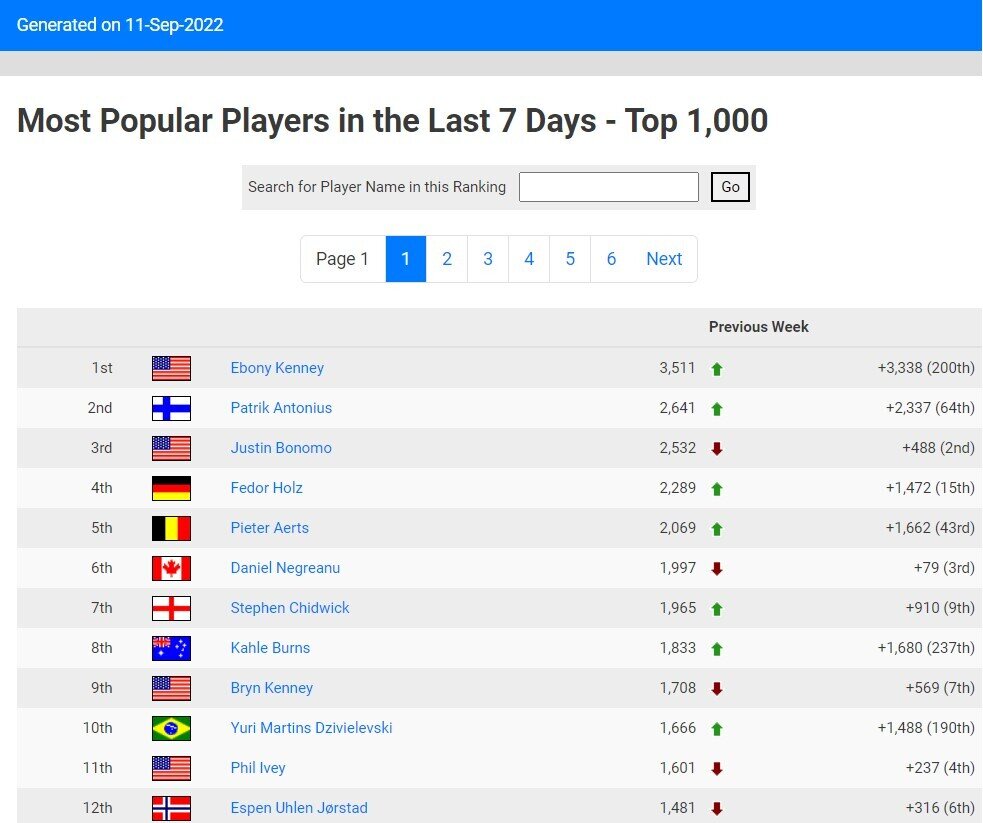
Task: Click red down arrow in Phil Ivey row
Action: pyautogui.click(x=717, y=769)
